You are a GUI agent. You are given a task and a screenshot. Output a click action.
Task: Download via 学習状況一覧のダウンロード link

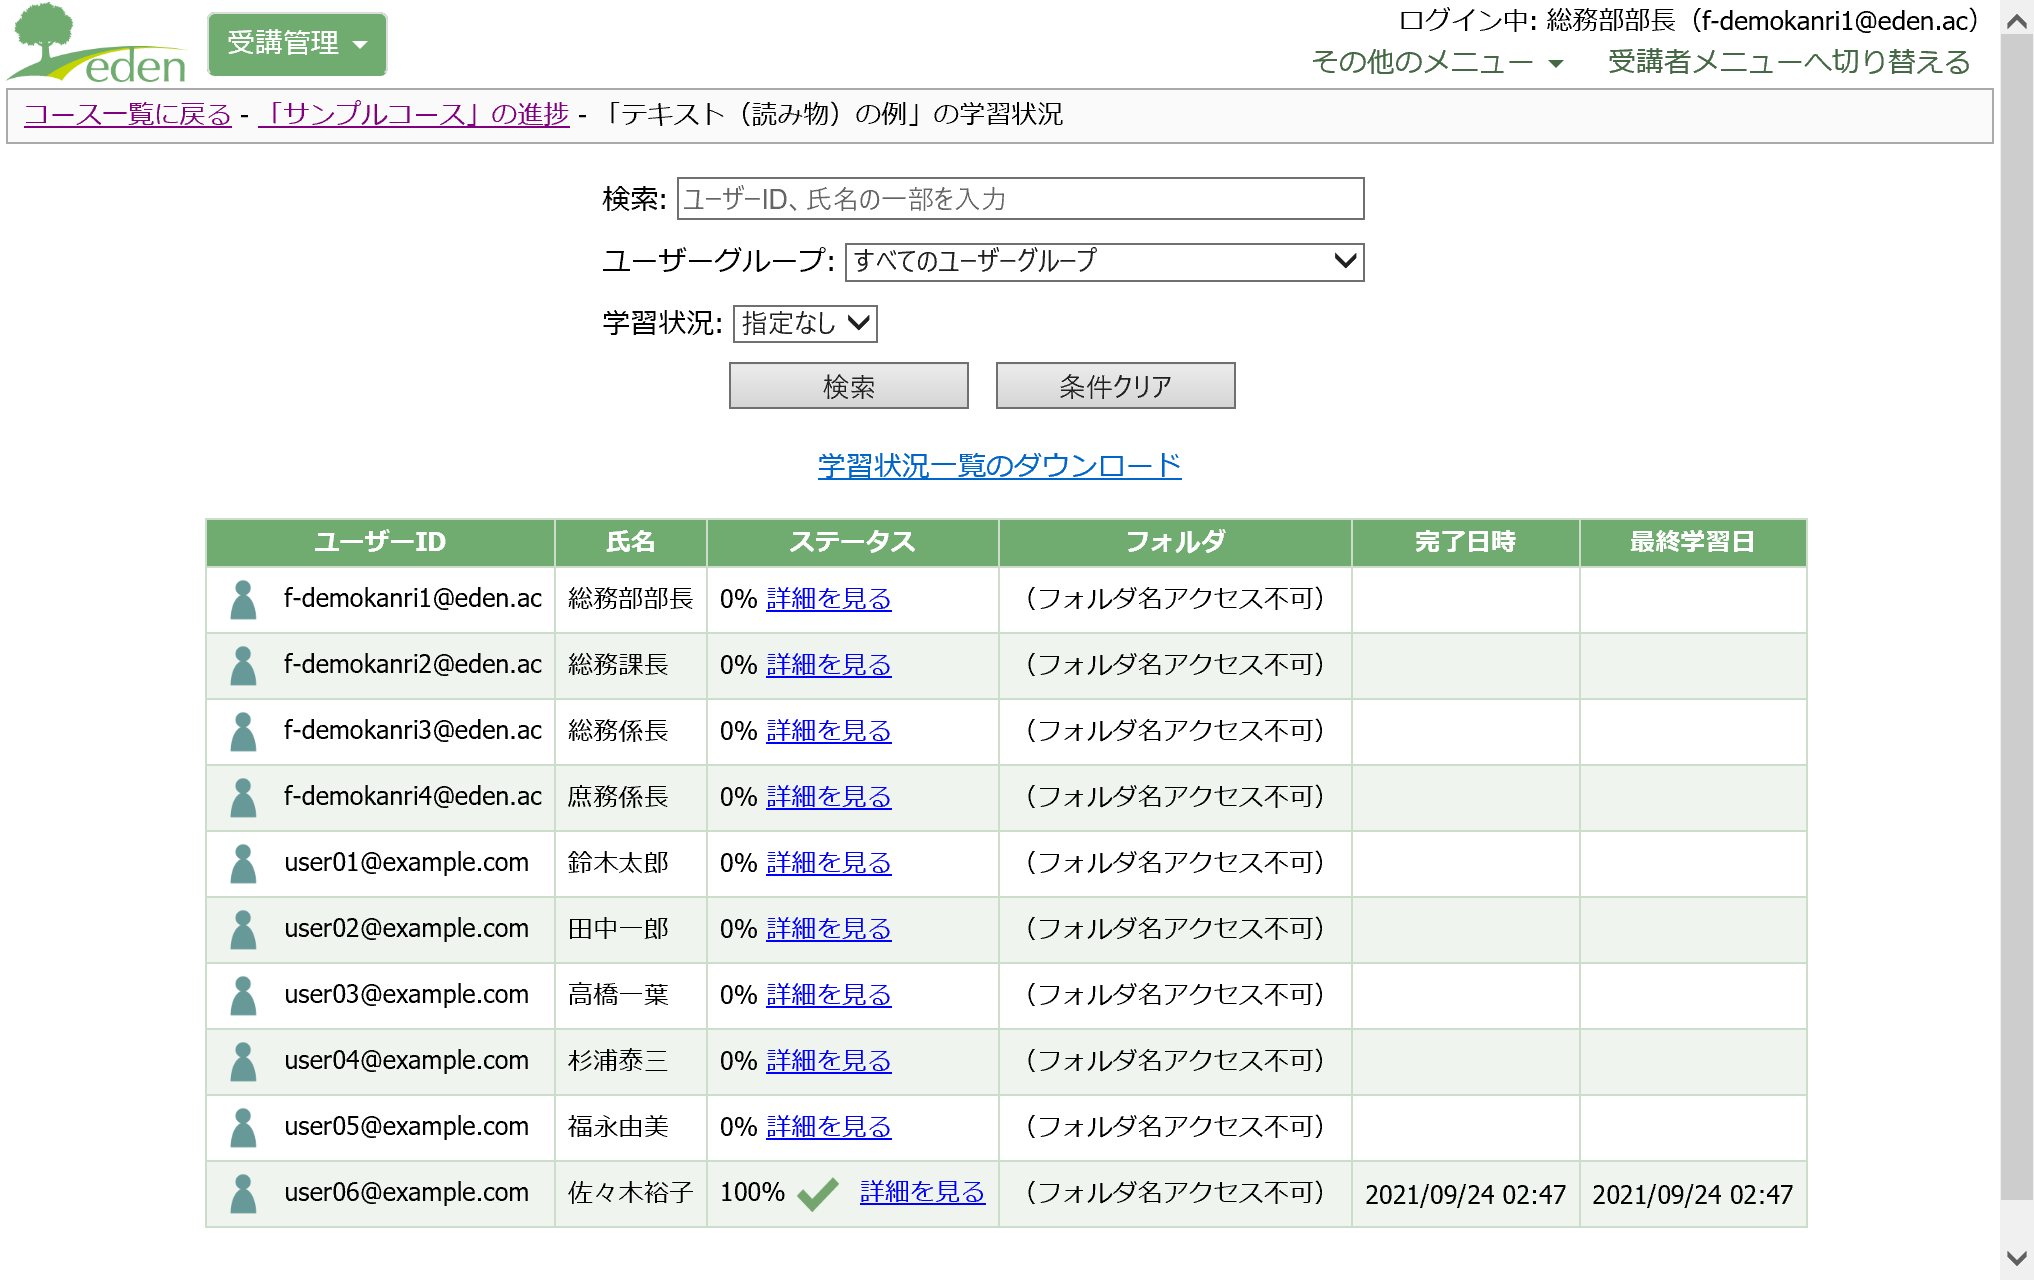(1000, 466)
